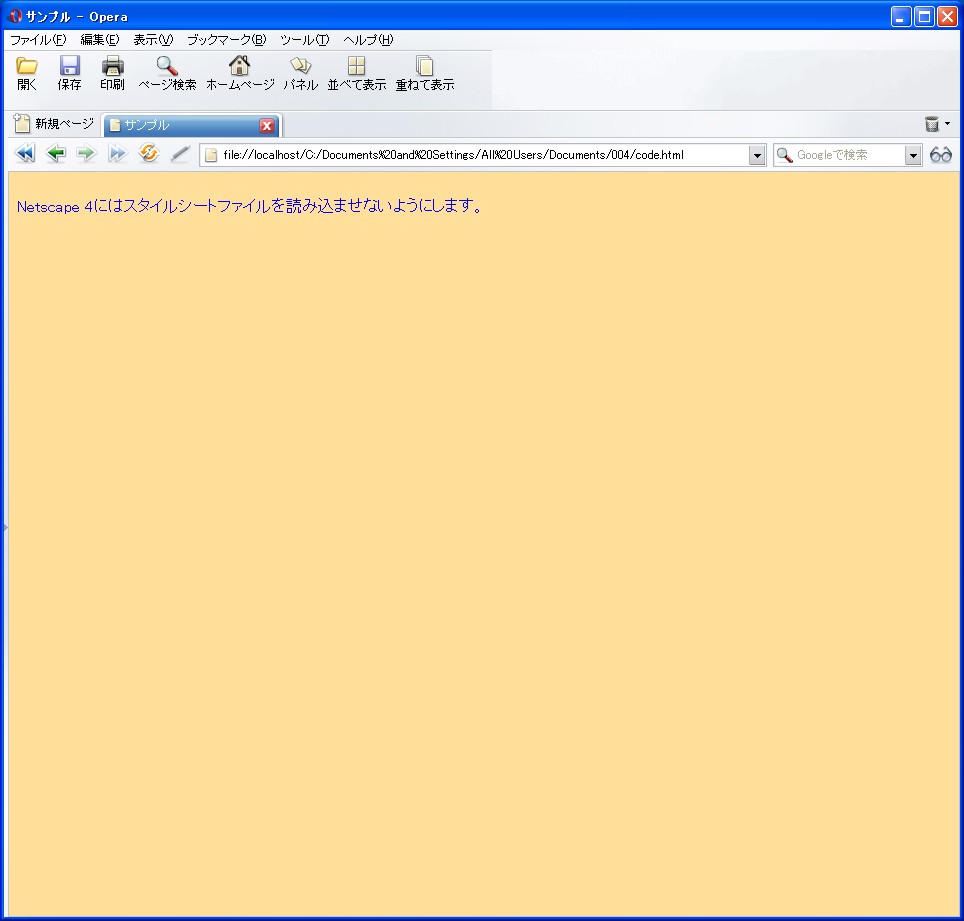This screenshot has height=921, width=964.
Task: Open the trash can dropdown arrow
Action: point(947,124)
